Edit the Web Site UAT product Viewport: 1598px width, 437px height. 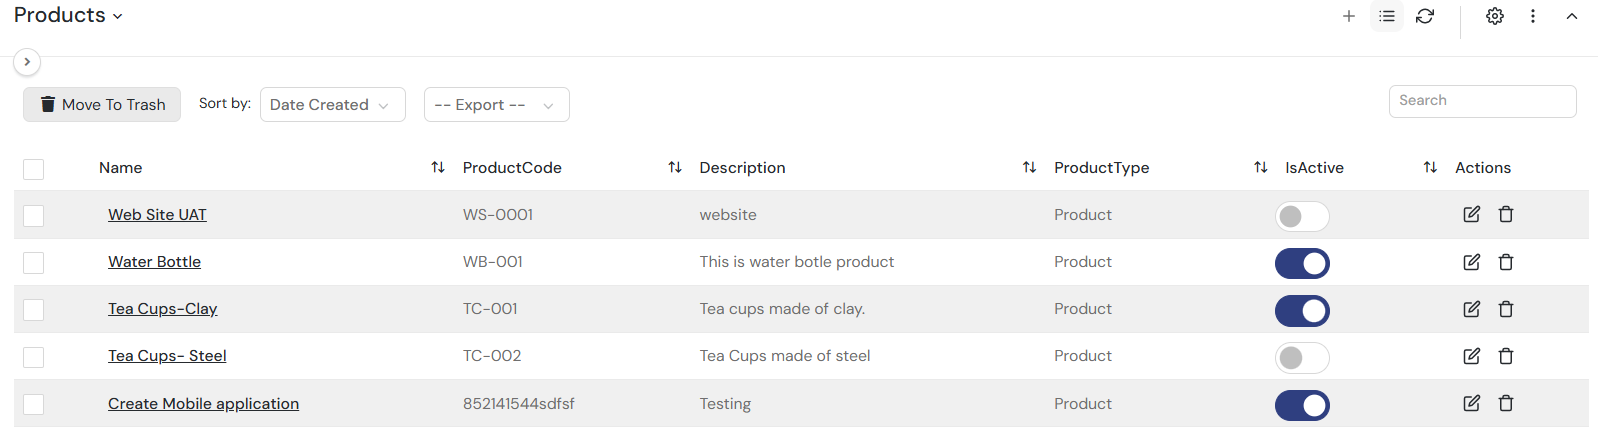click(x=1471, y=214)
